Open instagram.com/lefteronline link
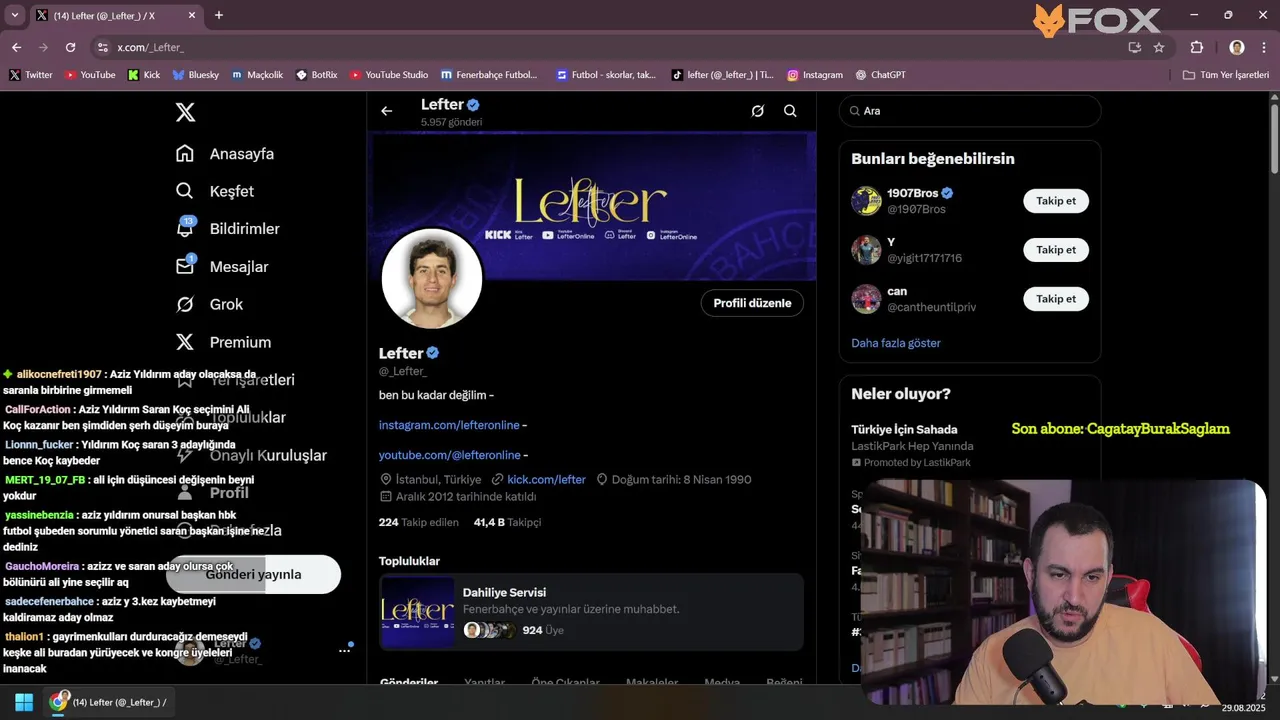The height and width of the screenshot is (720, 1280). pyautogui.click(x=449, y=425)
